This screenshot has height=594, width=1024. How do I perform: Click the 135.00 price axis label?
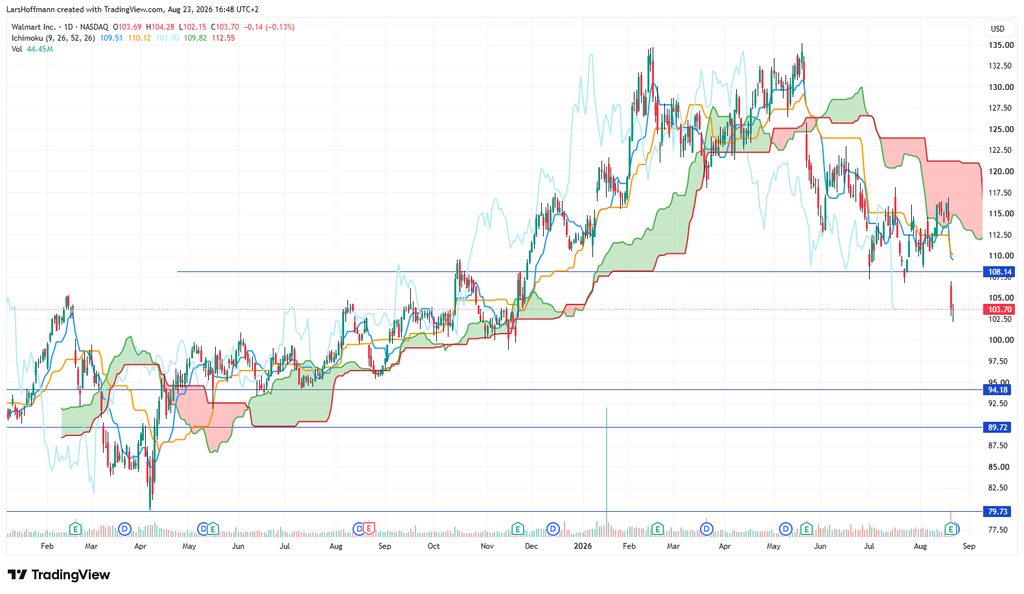[1000, 45]
